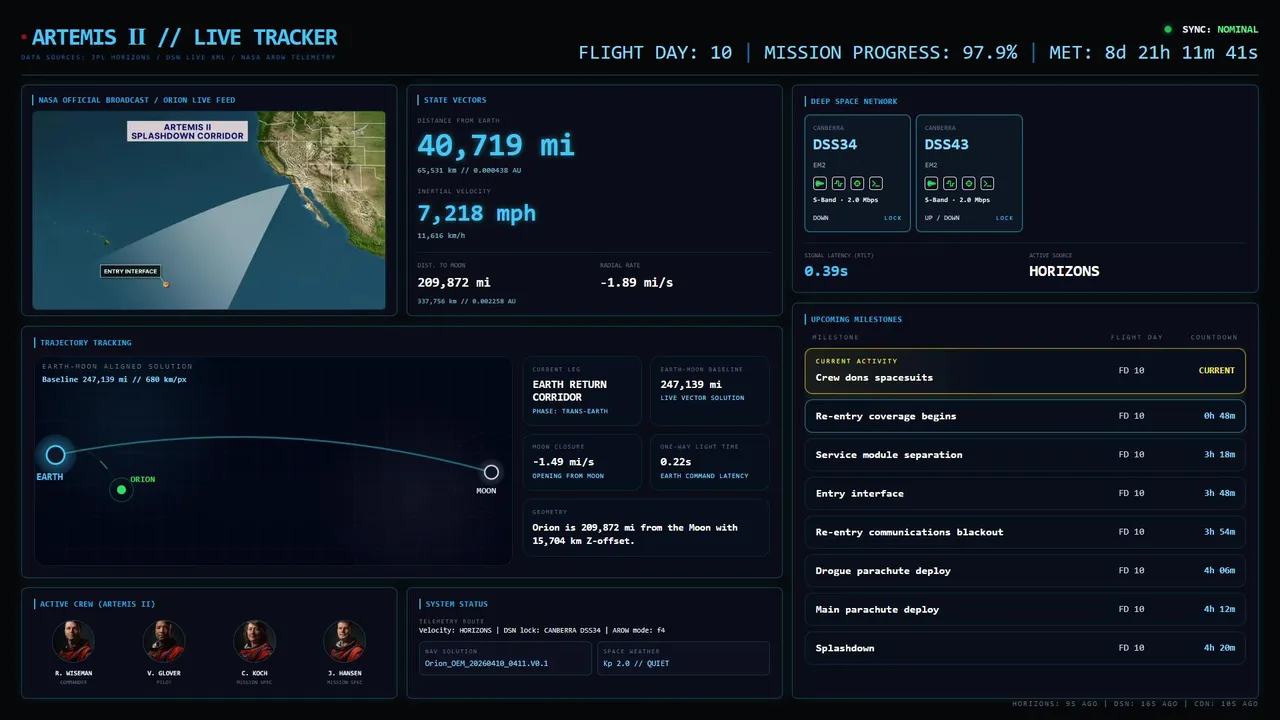Select the Crew dons spacesuits current activity

(x=1025, y=371)
